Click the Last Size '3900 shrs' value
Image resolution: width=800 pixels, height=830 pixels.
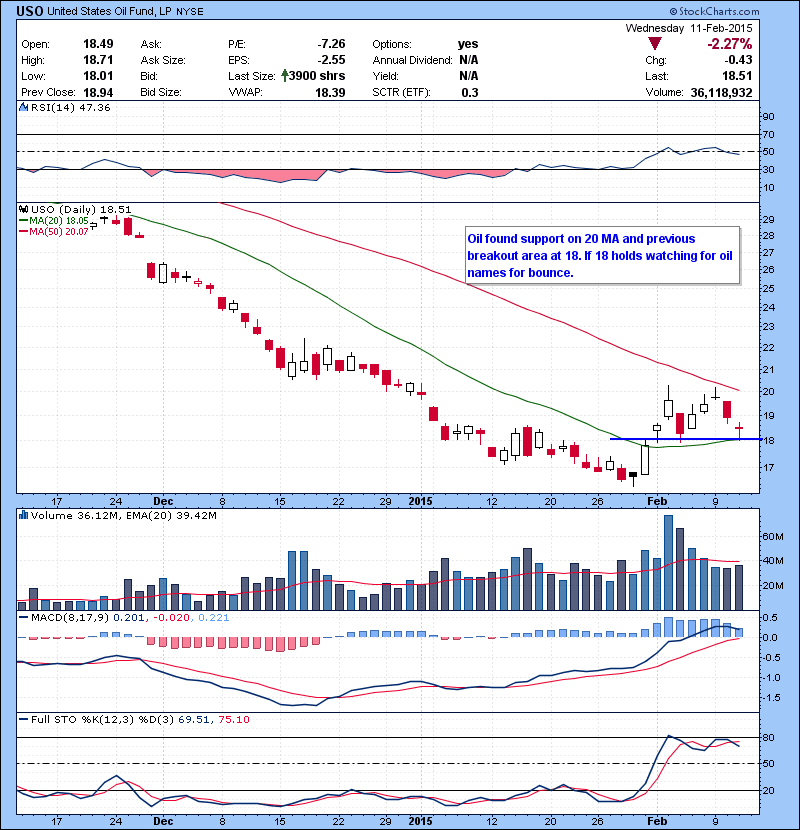click(x=317, y=76)
